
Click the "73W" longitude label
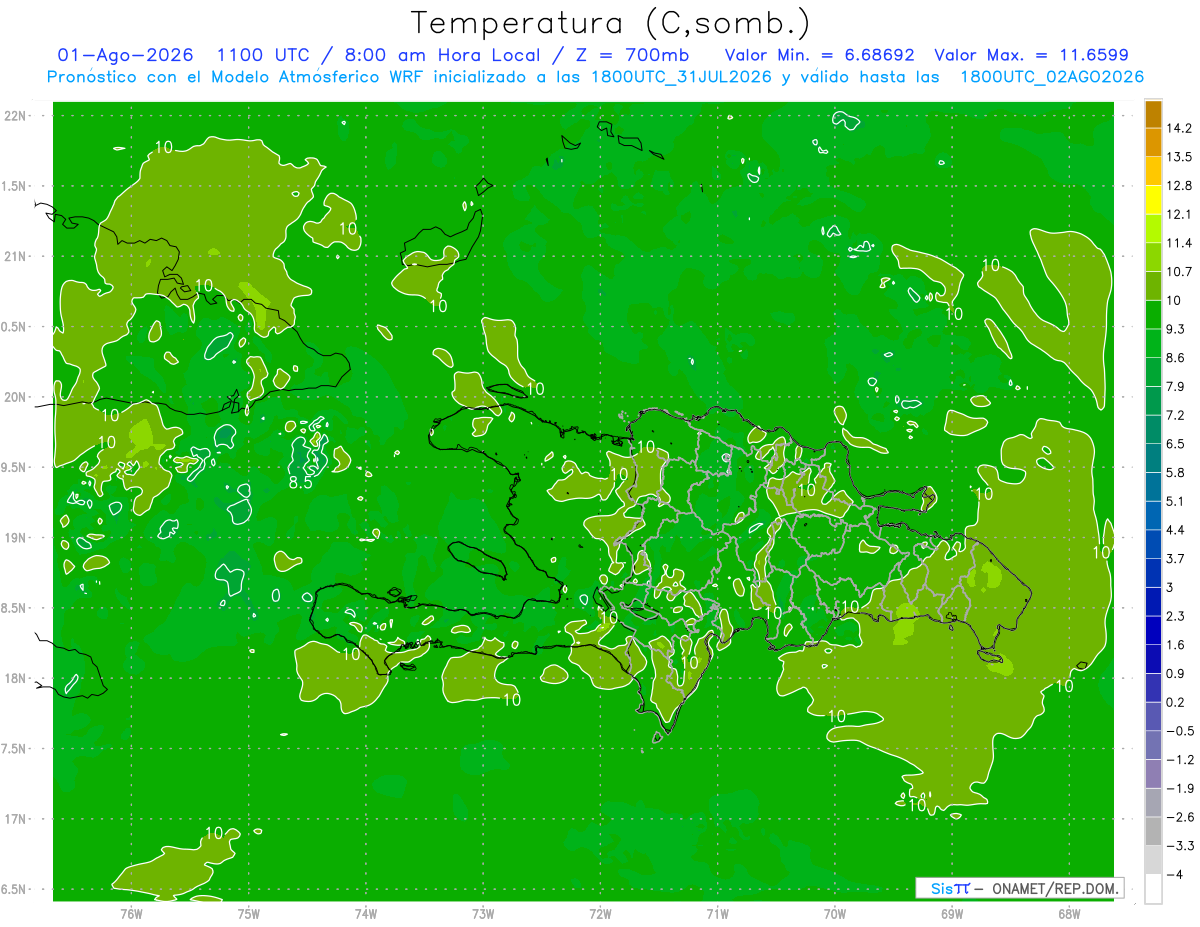483,913
